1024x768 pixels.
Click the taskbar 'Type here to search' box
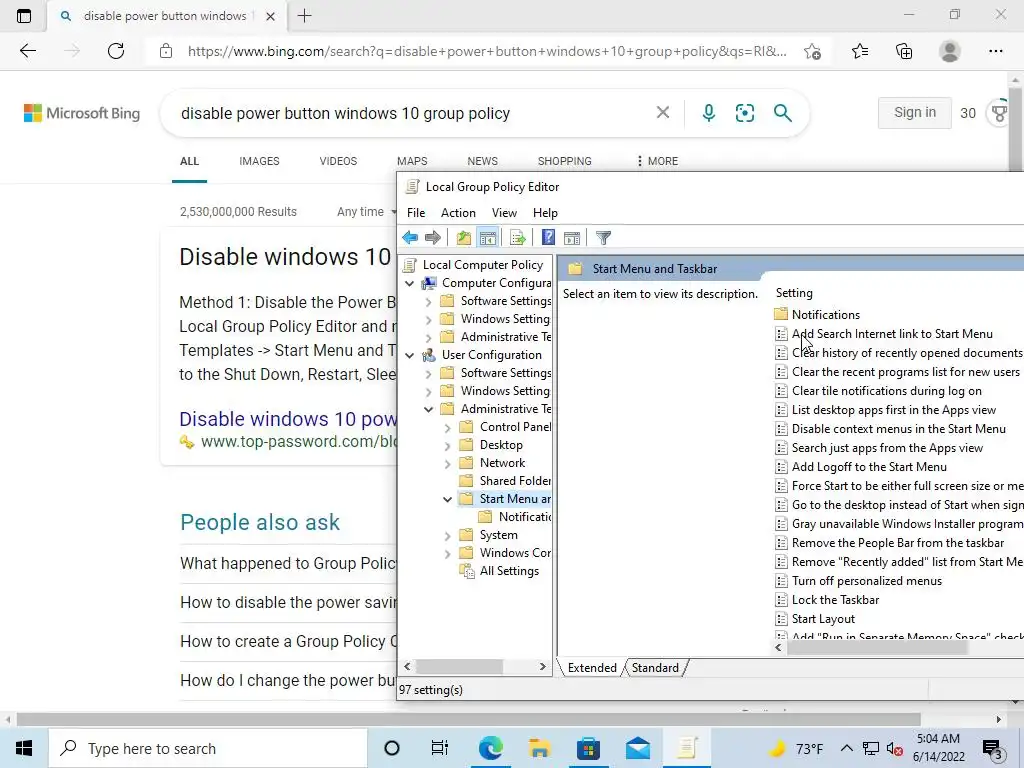point(208,748)
